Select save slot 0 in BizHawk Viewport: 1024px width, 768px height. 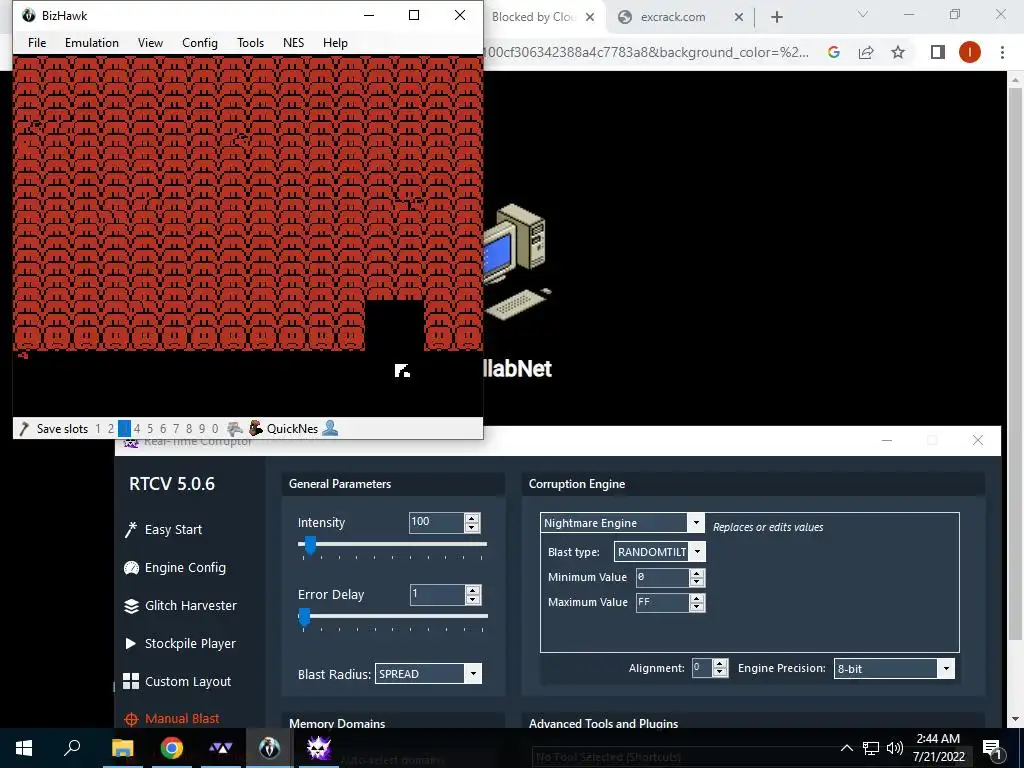(x=215, y=429)
